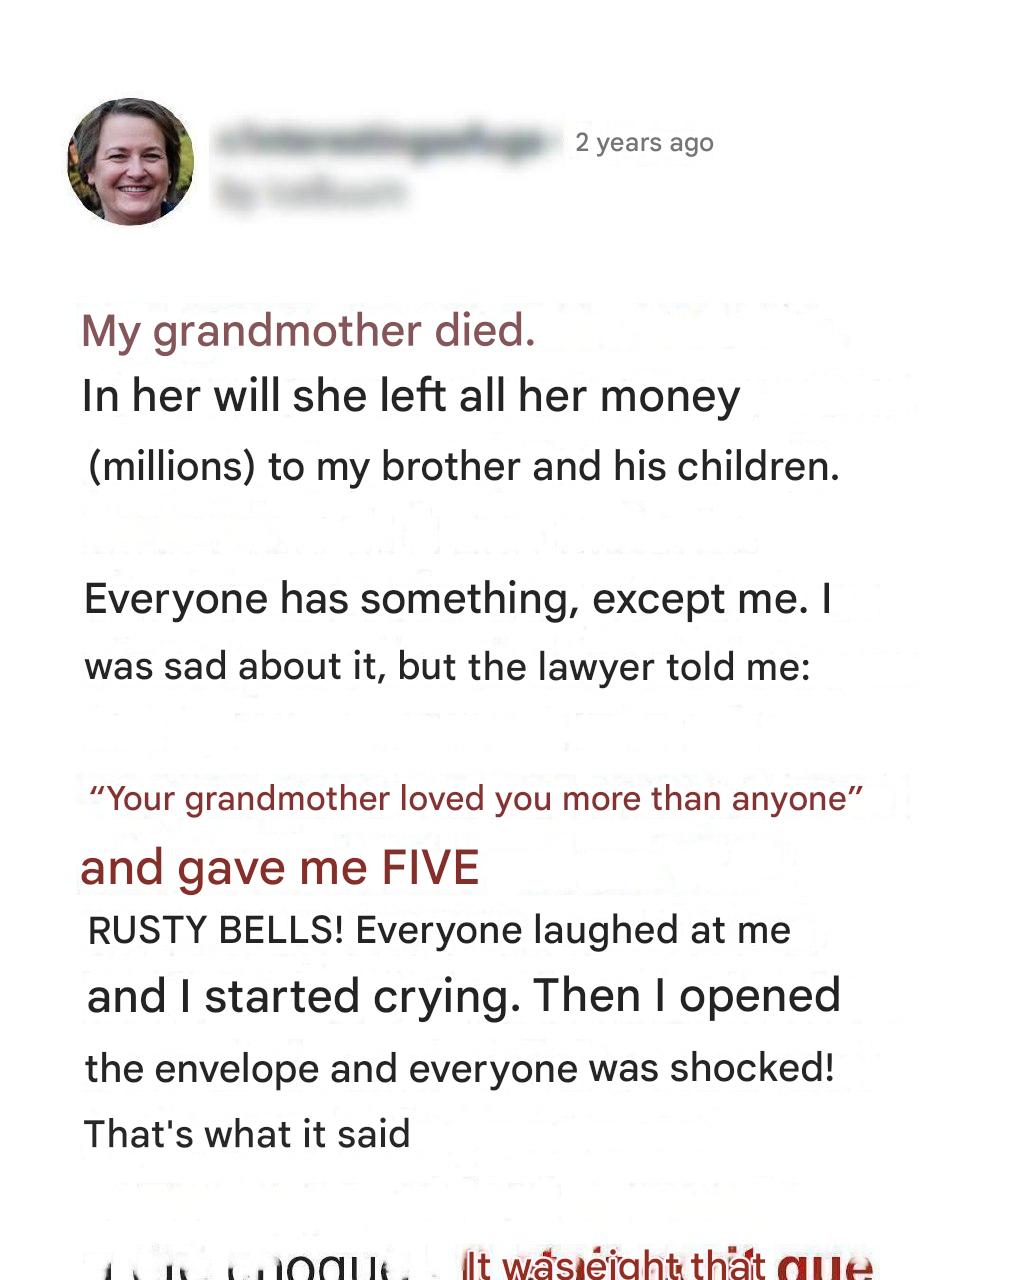Click the line "and I started crying."
The height and width of the screenshot is (1280, 1024).
(303, 997)
